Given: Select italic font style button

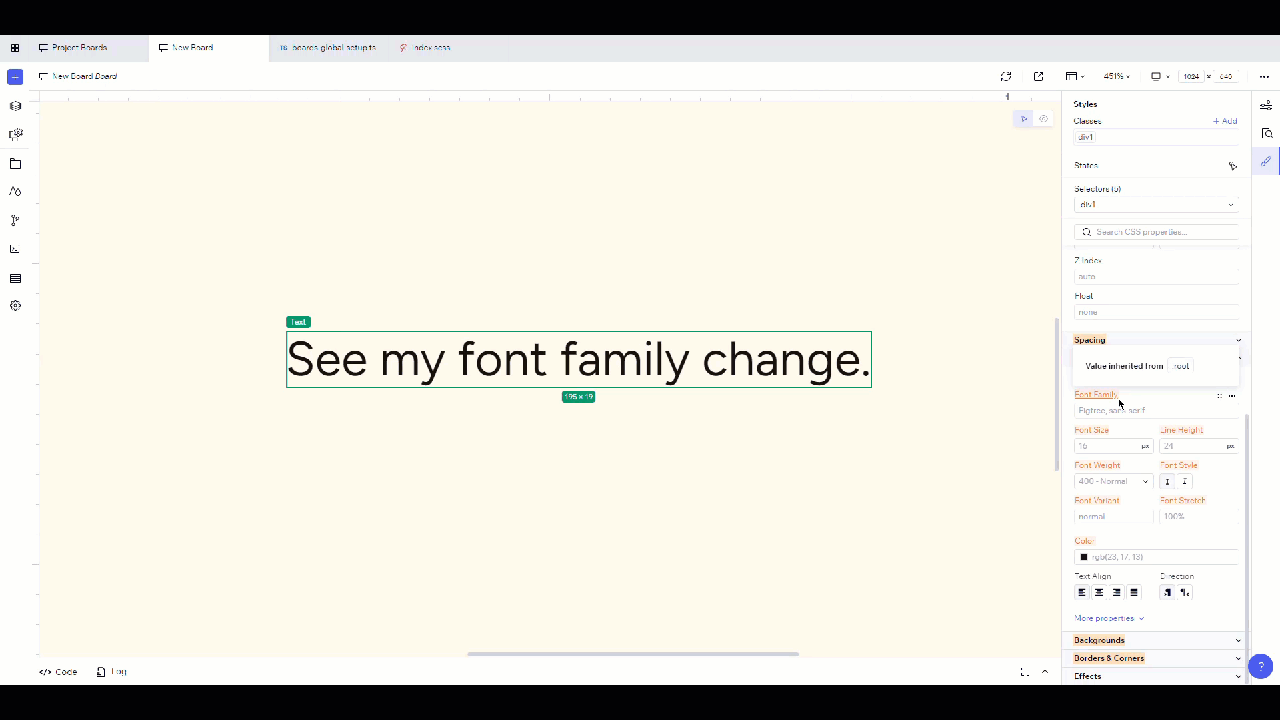Looking at the screenshot, I should click(x=1185, y=481).
